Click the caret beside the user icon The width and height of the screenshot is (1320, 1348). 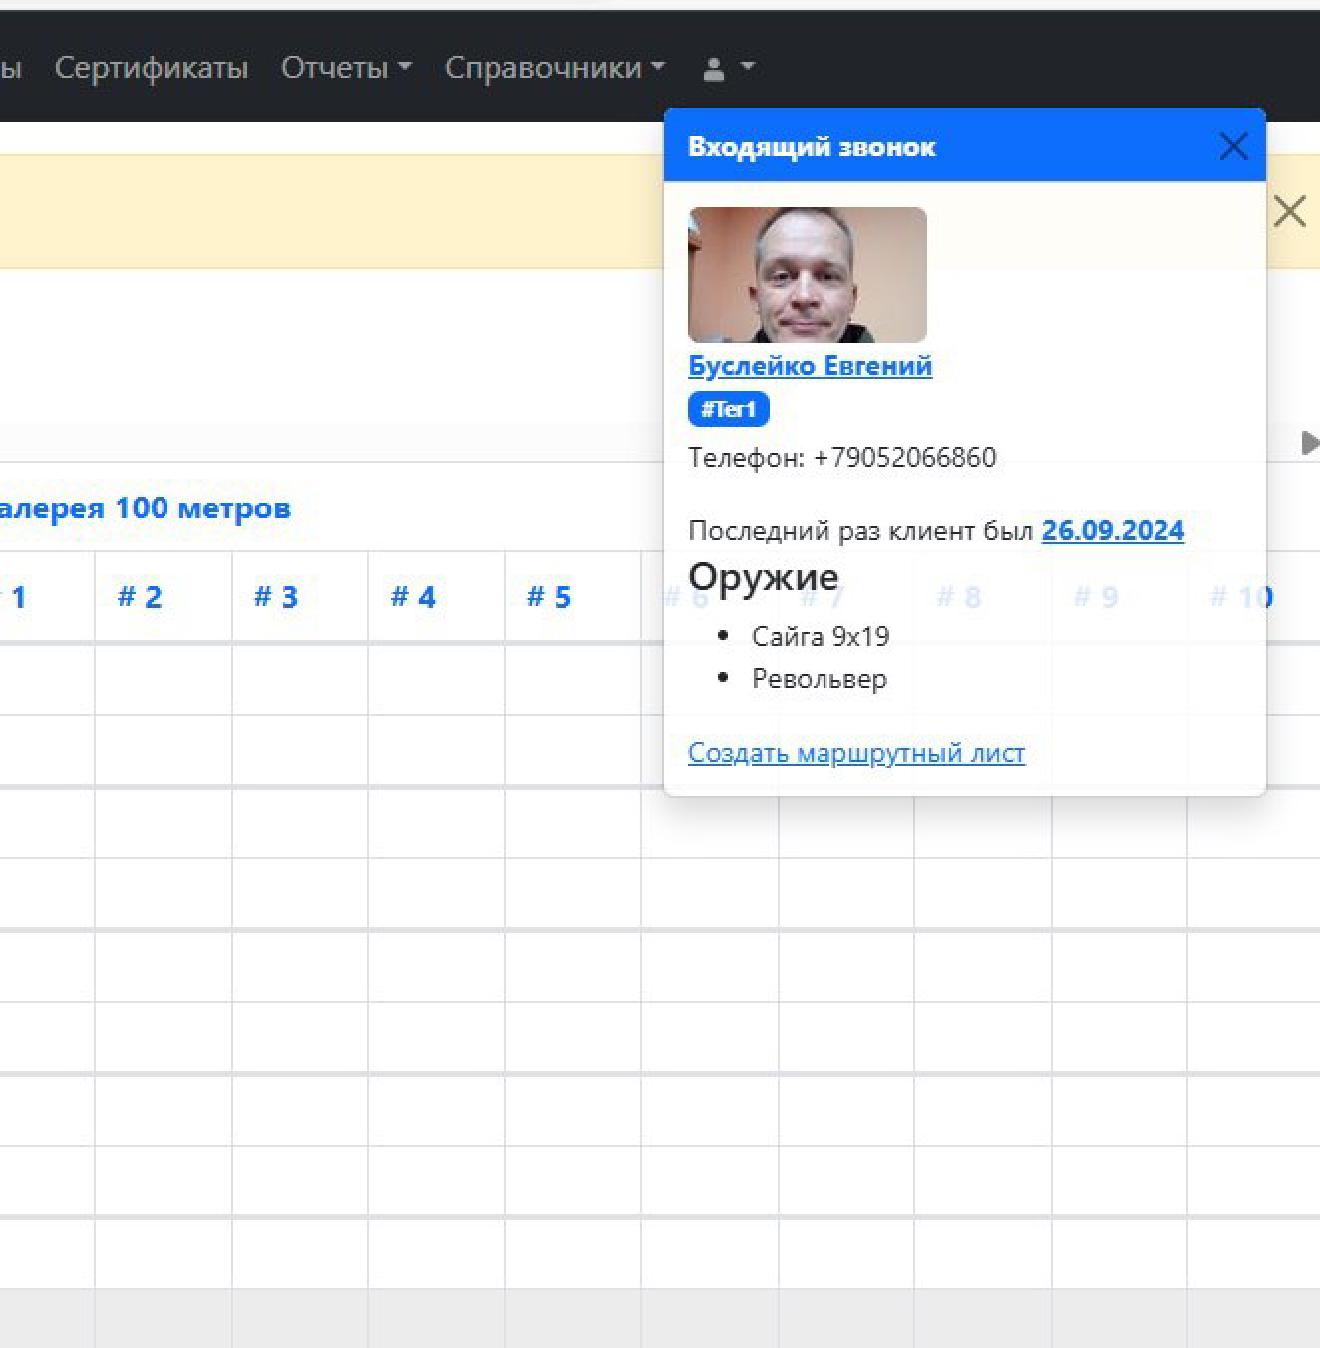click(747, 68)
